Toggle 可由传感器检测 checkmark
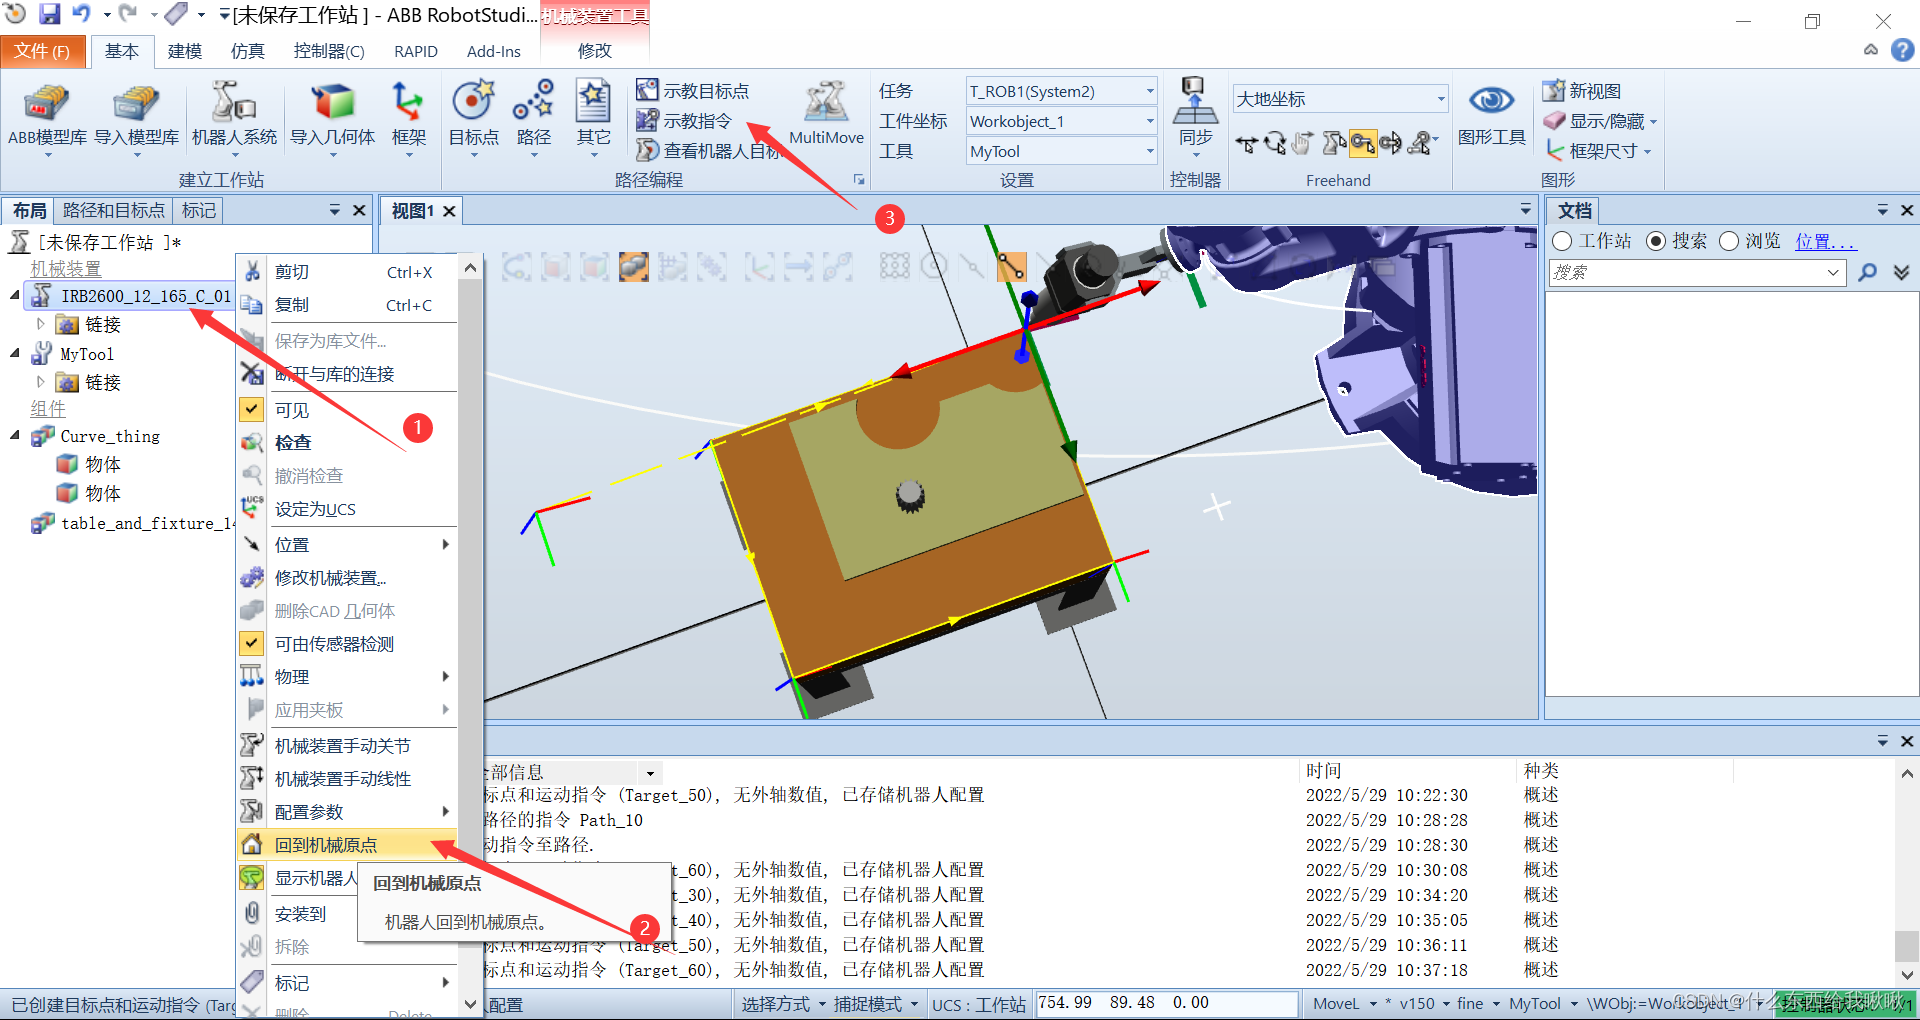The image size is (1920, 1020). [252, 643]
